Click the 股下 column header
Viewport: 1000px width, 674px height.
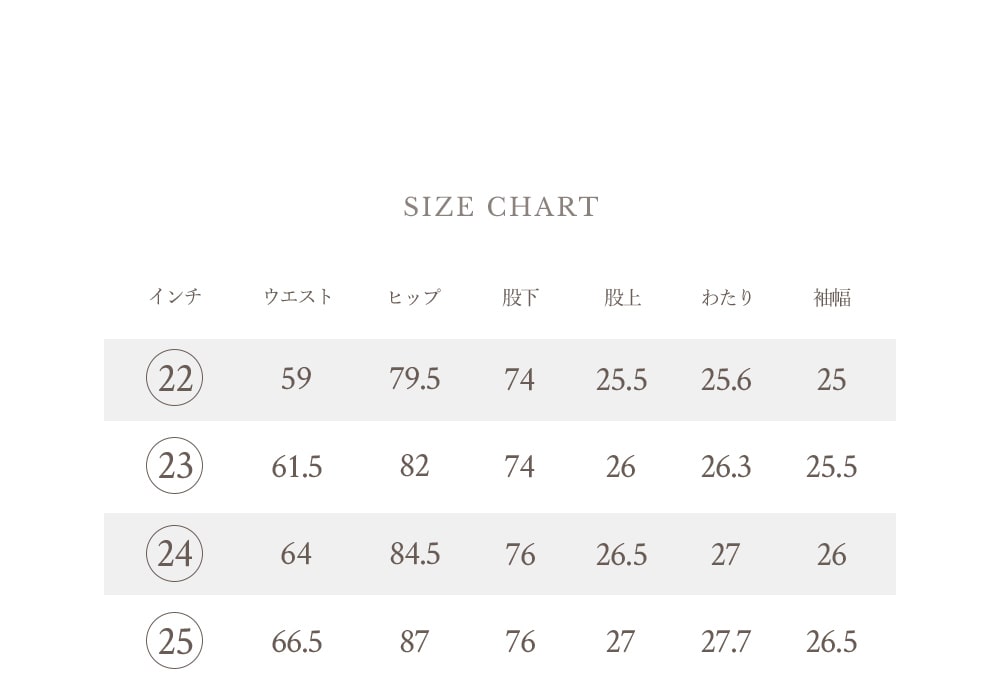[x=520, y=297]
